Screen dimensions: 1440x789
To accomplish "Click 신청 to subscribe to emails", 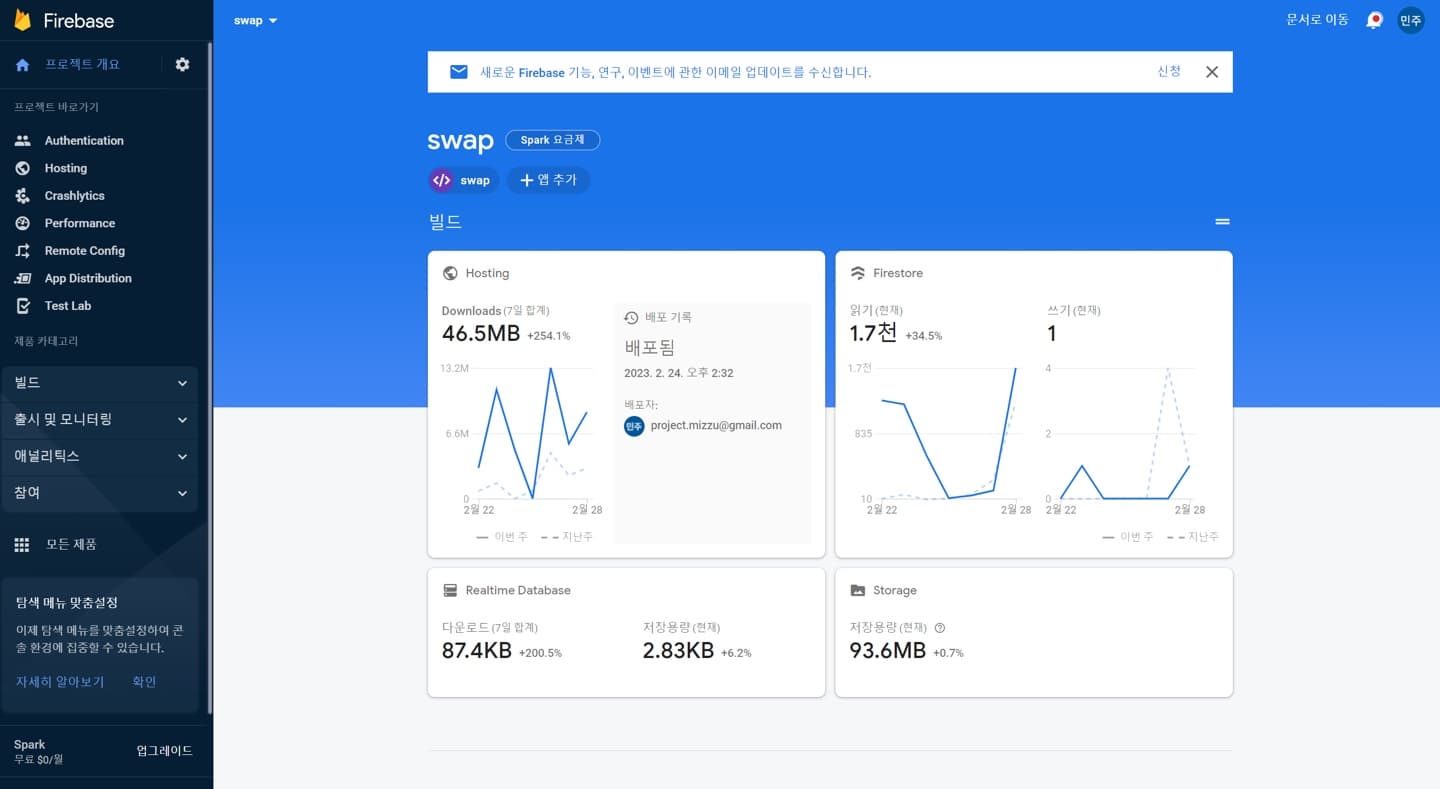I will click(x=1169, y=72).
